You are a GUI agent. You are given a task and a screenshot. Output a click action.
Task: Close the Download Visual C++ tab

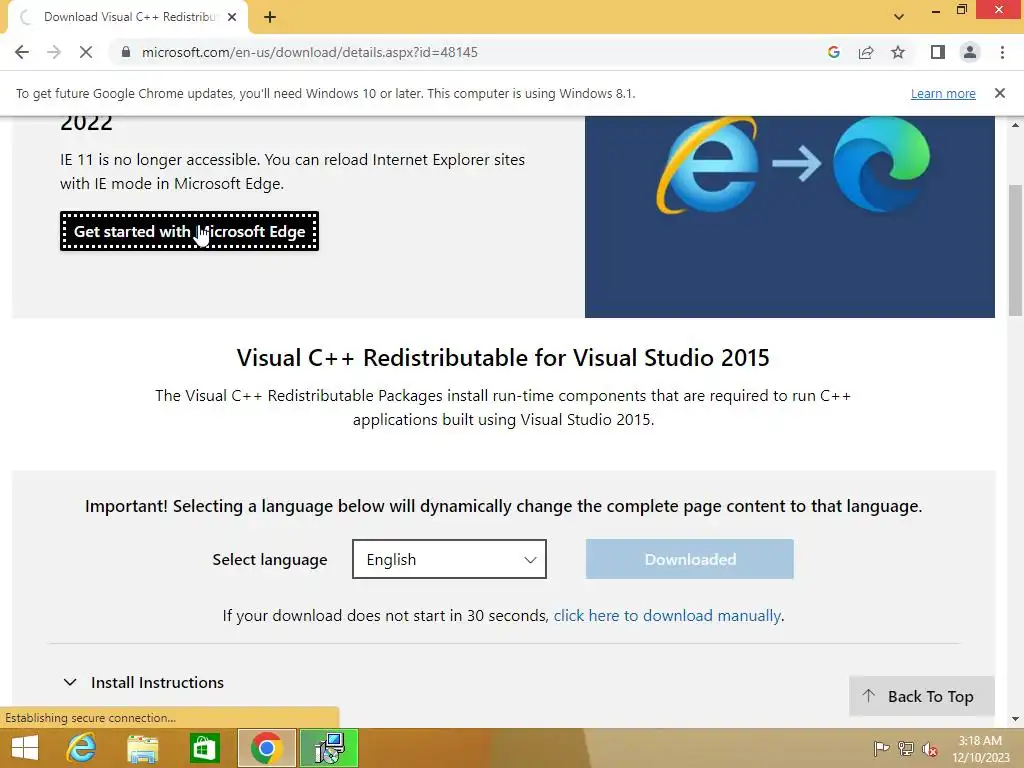pos(232,17)
